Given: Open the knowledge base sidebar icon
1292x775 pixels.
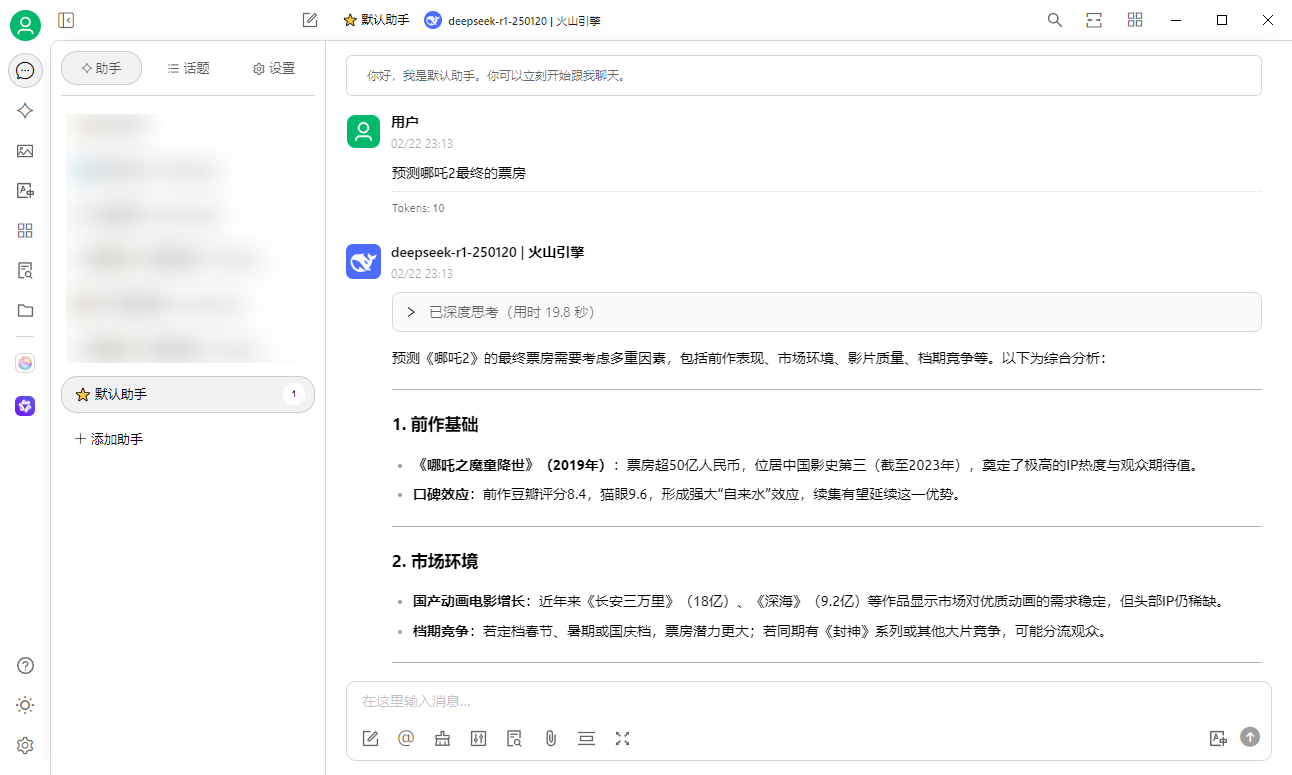Looking at the screenshot, I should (x=25, y=270).
